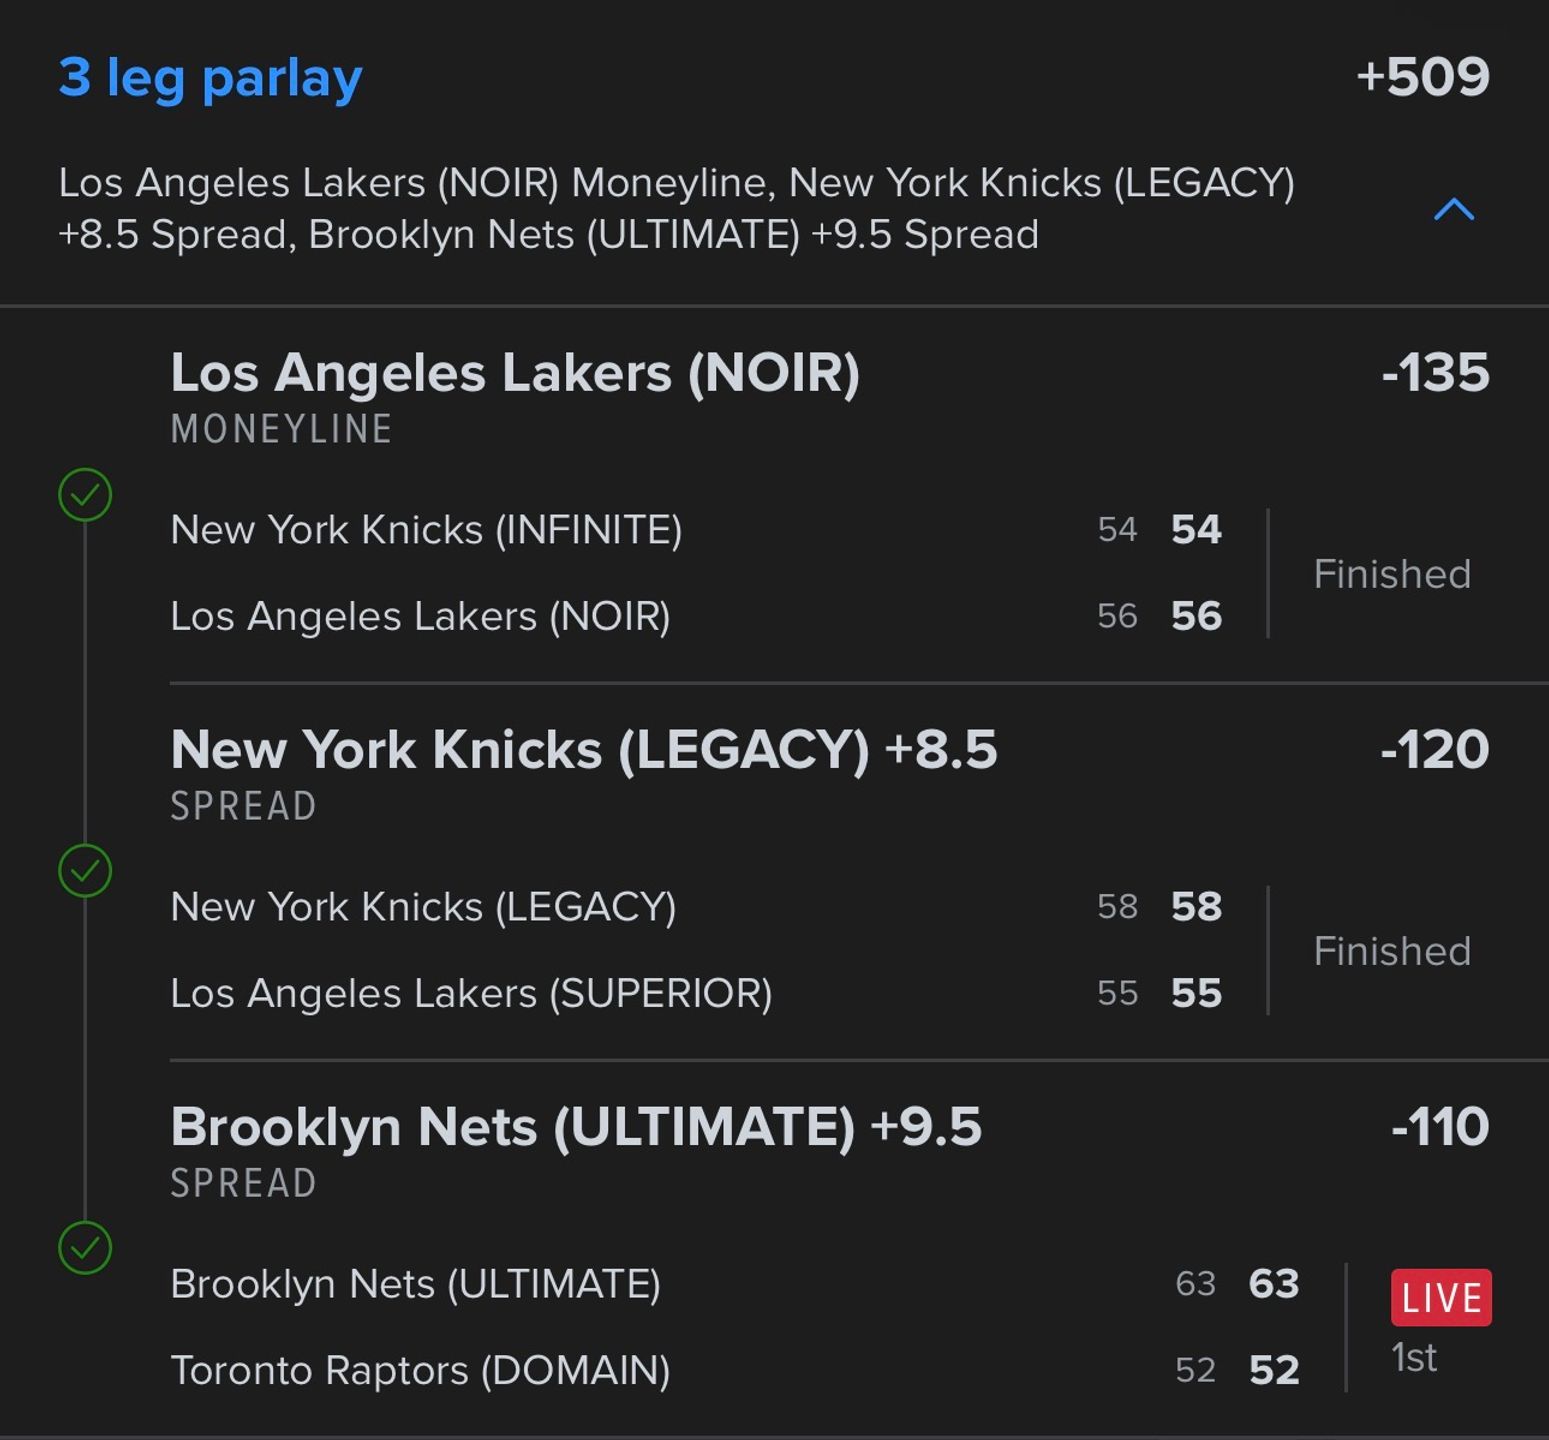1549x1440 pixels.
Task: Select Toronto Raptors (DOMAIN) score row
Action: (735, 1370)
